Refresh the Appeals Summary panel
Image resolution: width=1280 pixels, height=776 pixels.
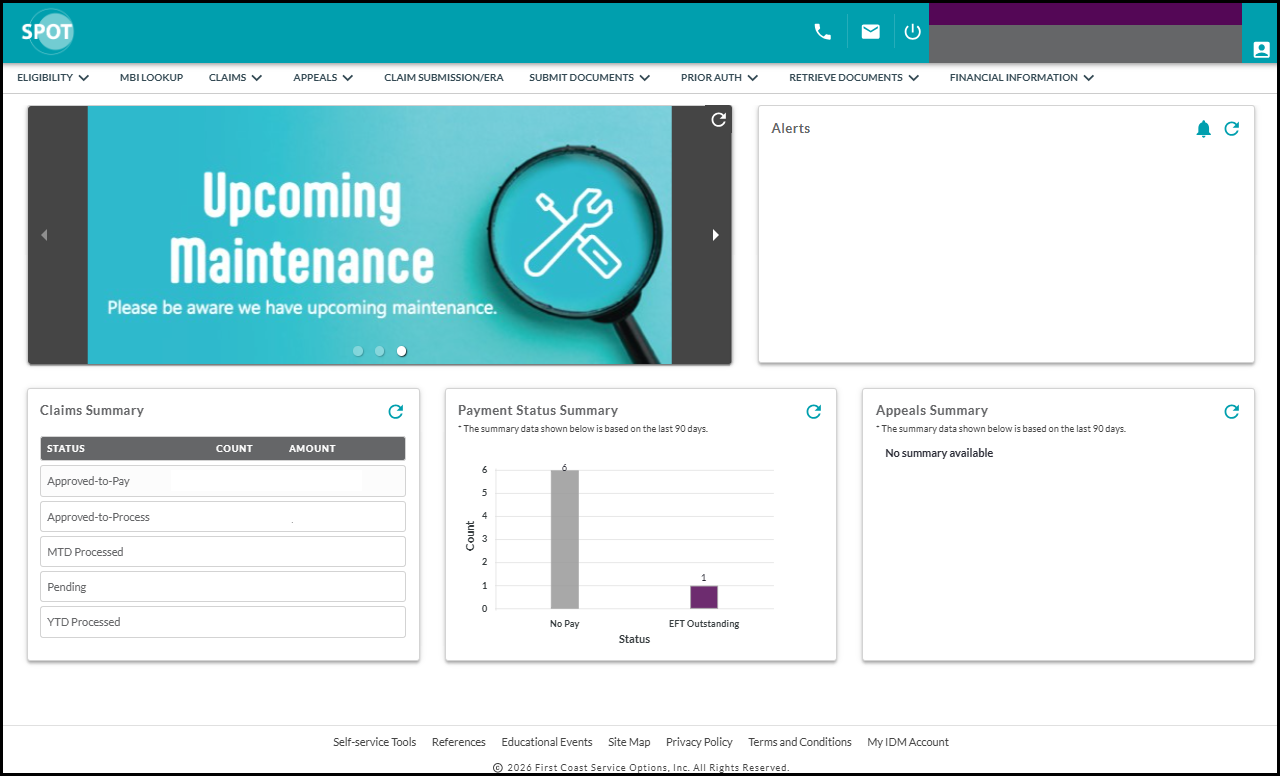[1232, 411]
